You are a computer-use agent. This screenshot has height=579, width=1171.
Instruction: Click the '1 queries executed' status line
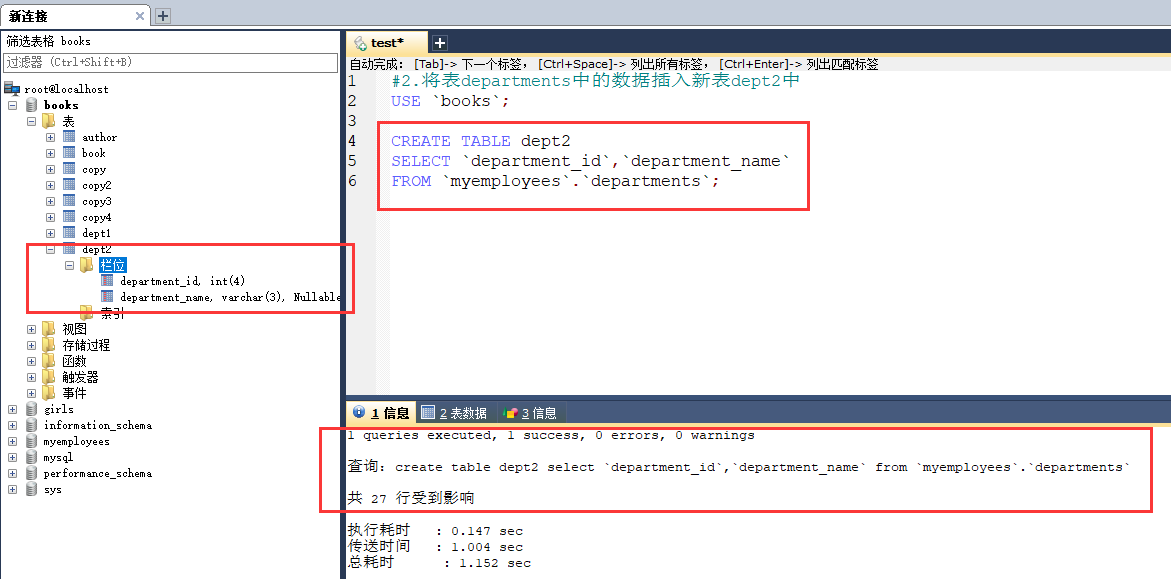(x=551, y=435)
